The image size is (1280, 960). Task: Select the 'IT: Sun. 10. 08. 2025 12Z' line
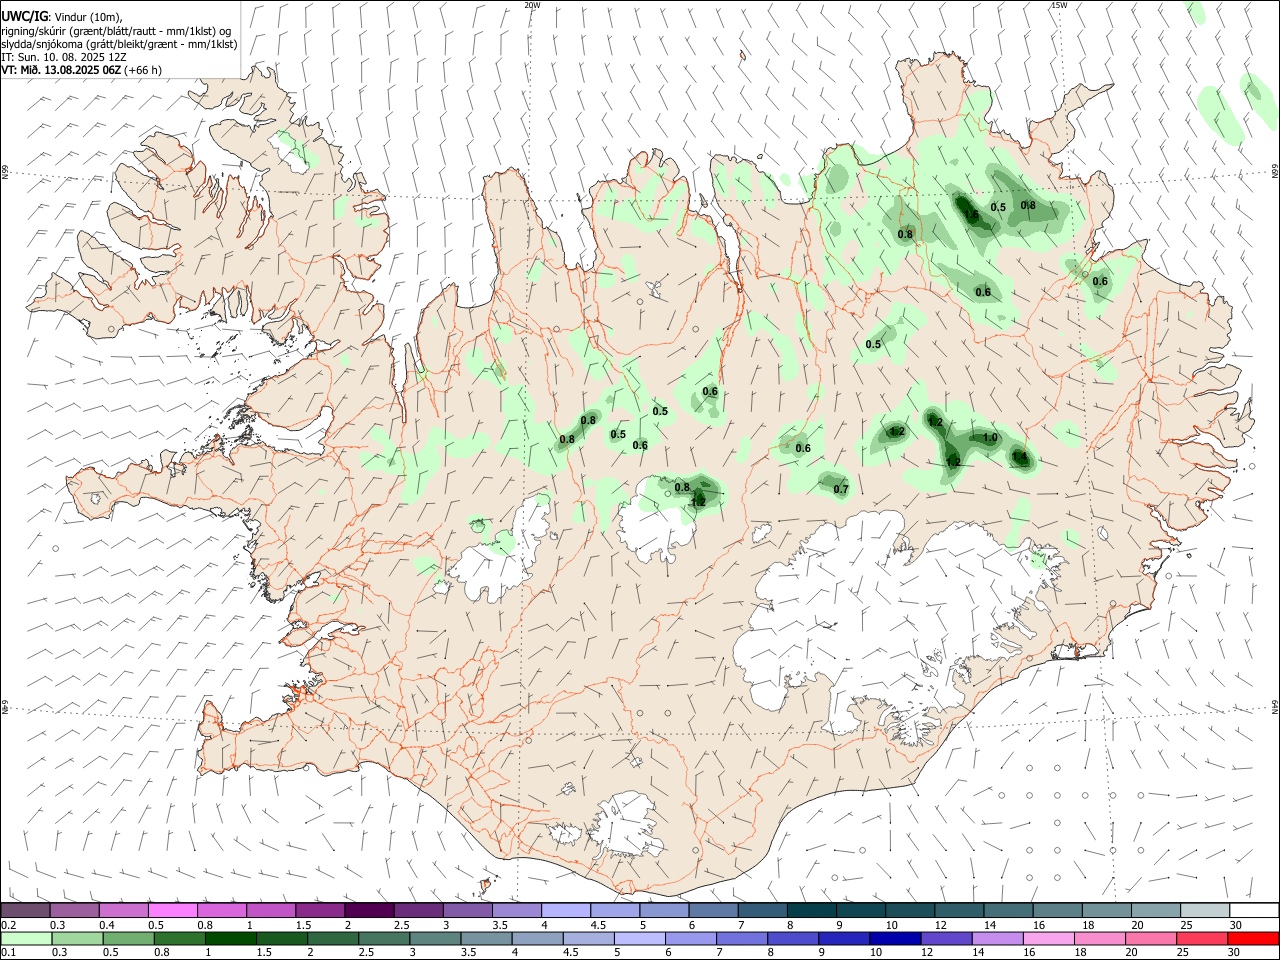[x=64, y=57]
